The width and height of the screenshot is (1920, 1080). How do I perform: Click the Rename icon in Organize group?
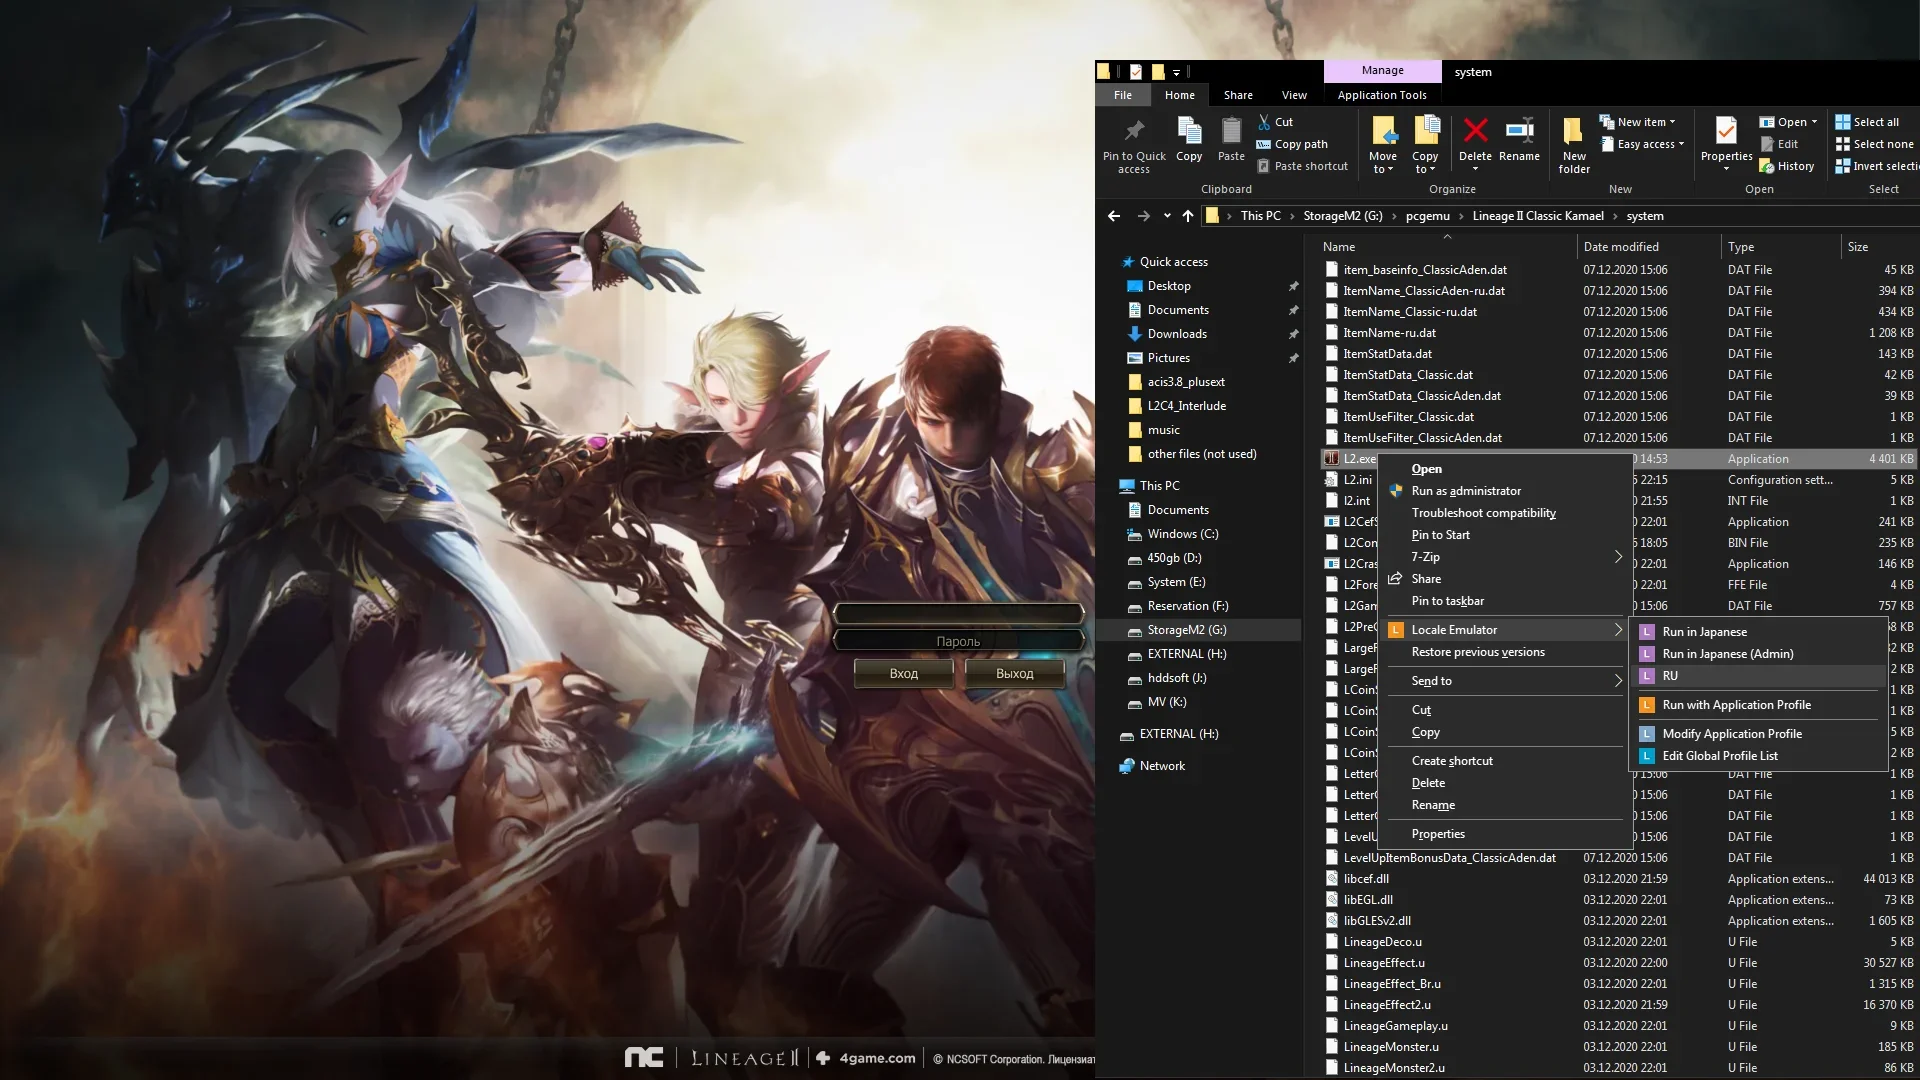click(1519, 130)
